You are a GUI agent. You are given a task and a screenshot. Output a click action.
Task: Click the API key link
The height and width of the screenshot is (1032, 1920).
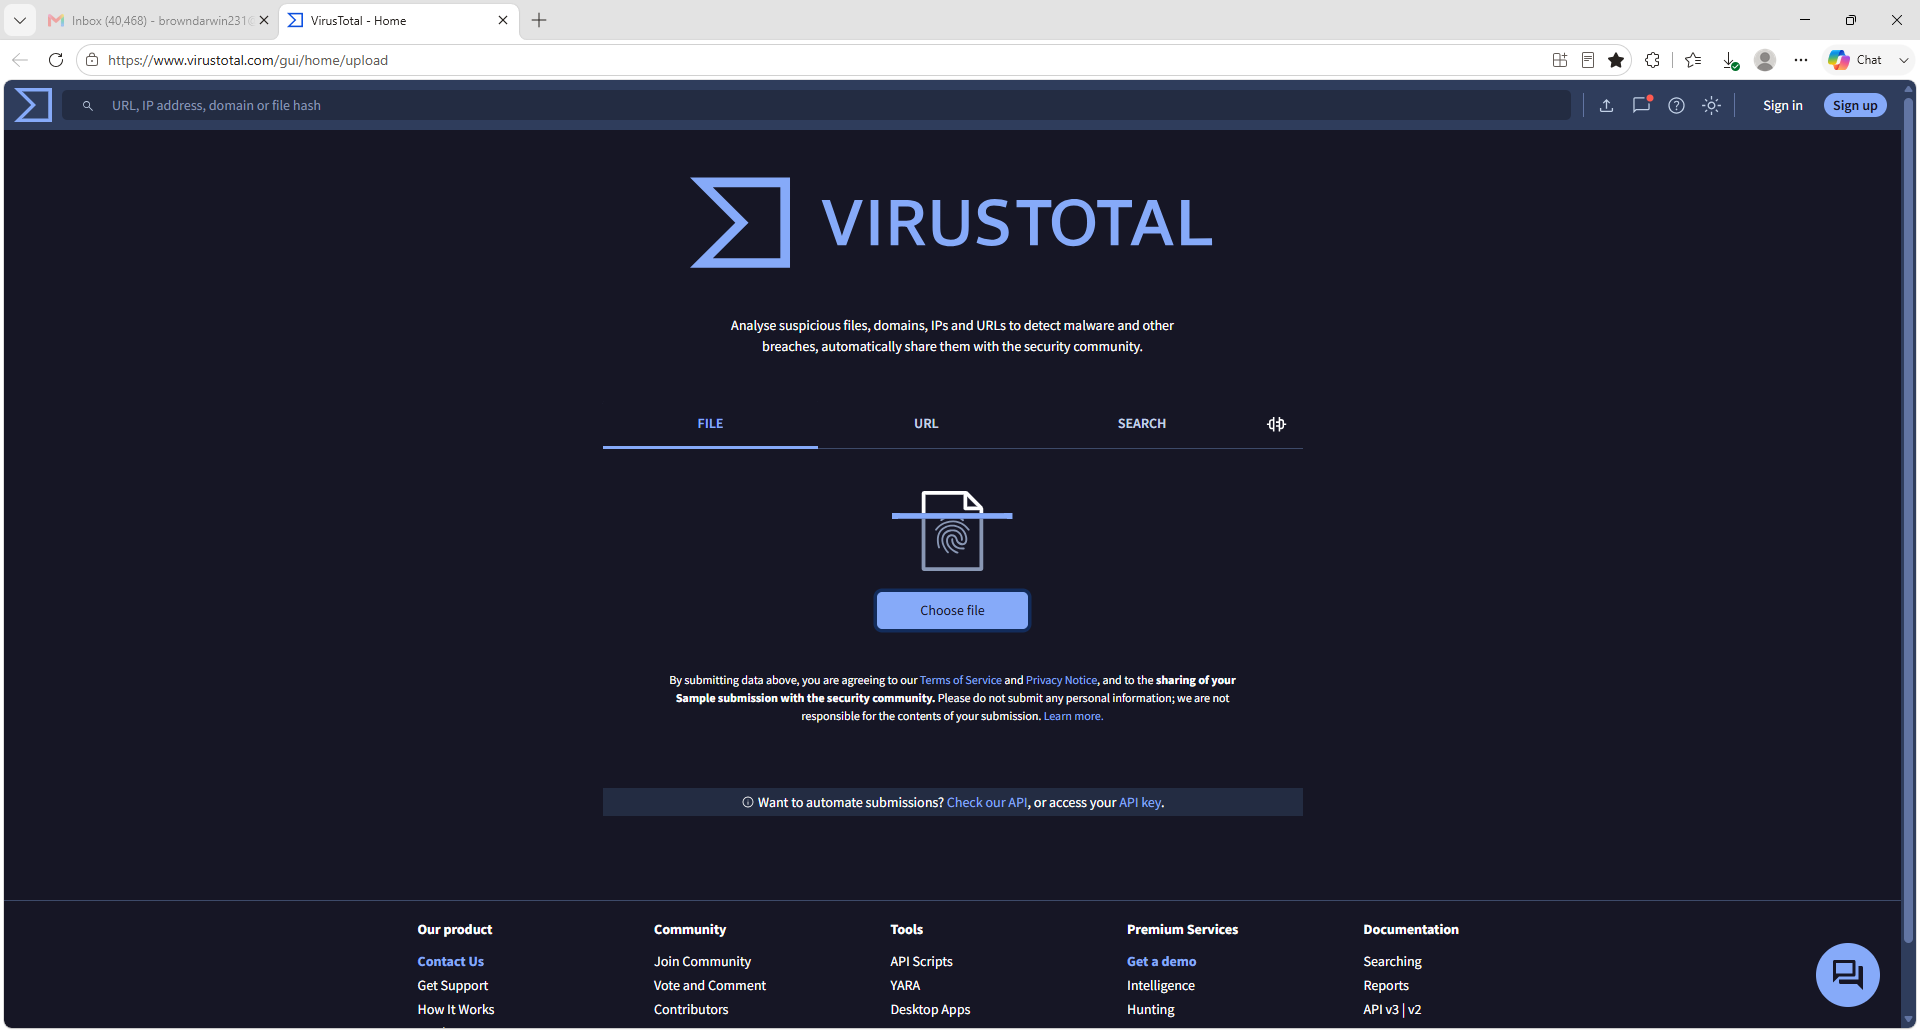[x=1140, y=802]
